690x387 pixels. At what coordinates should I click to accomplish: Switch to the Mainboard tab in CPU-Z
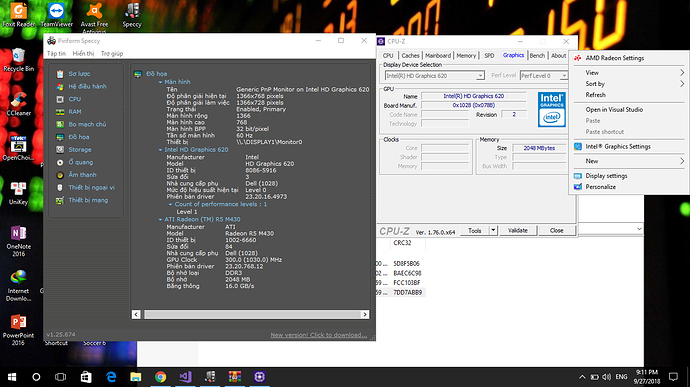click(x=438, y=55)
